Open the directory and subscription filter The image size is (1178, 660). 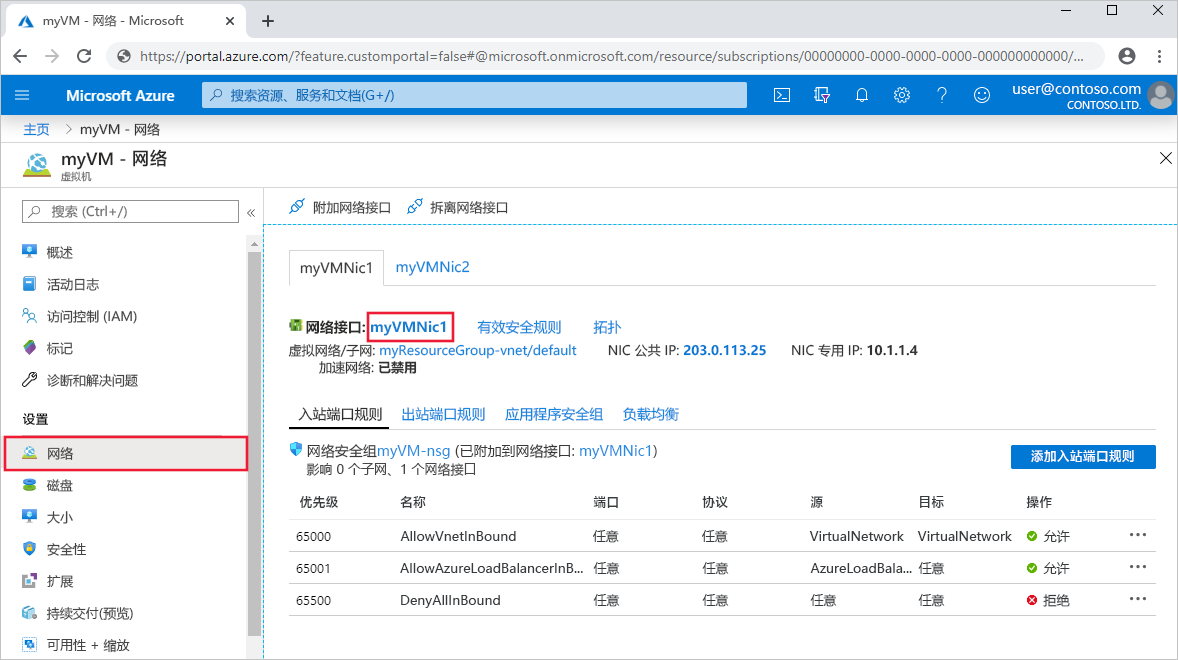(821, 94)
